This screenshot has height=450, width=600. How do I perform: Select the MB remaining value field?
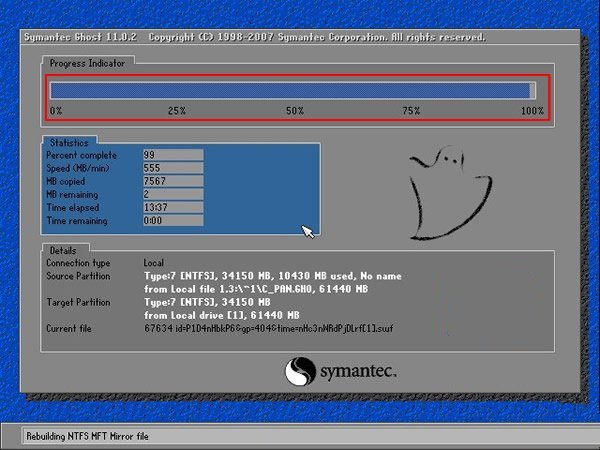coord(174,194)
